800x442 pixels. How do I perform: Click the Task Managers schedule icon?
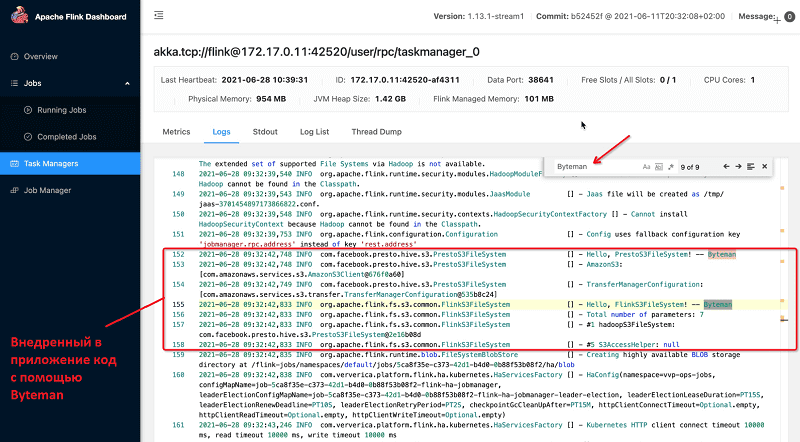[14, 163]
